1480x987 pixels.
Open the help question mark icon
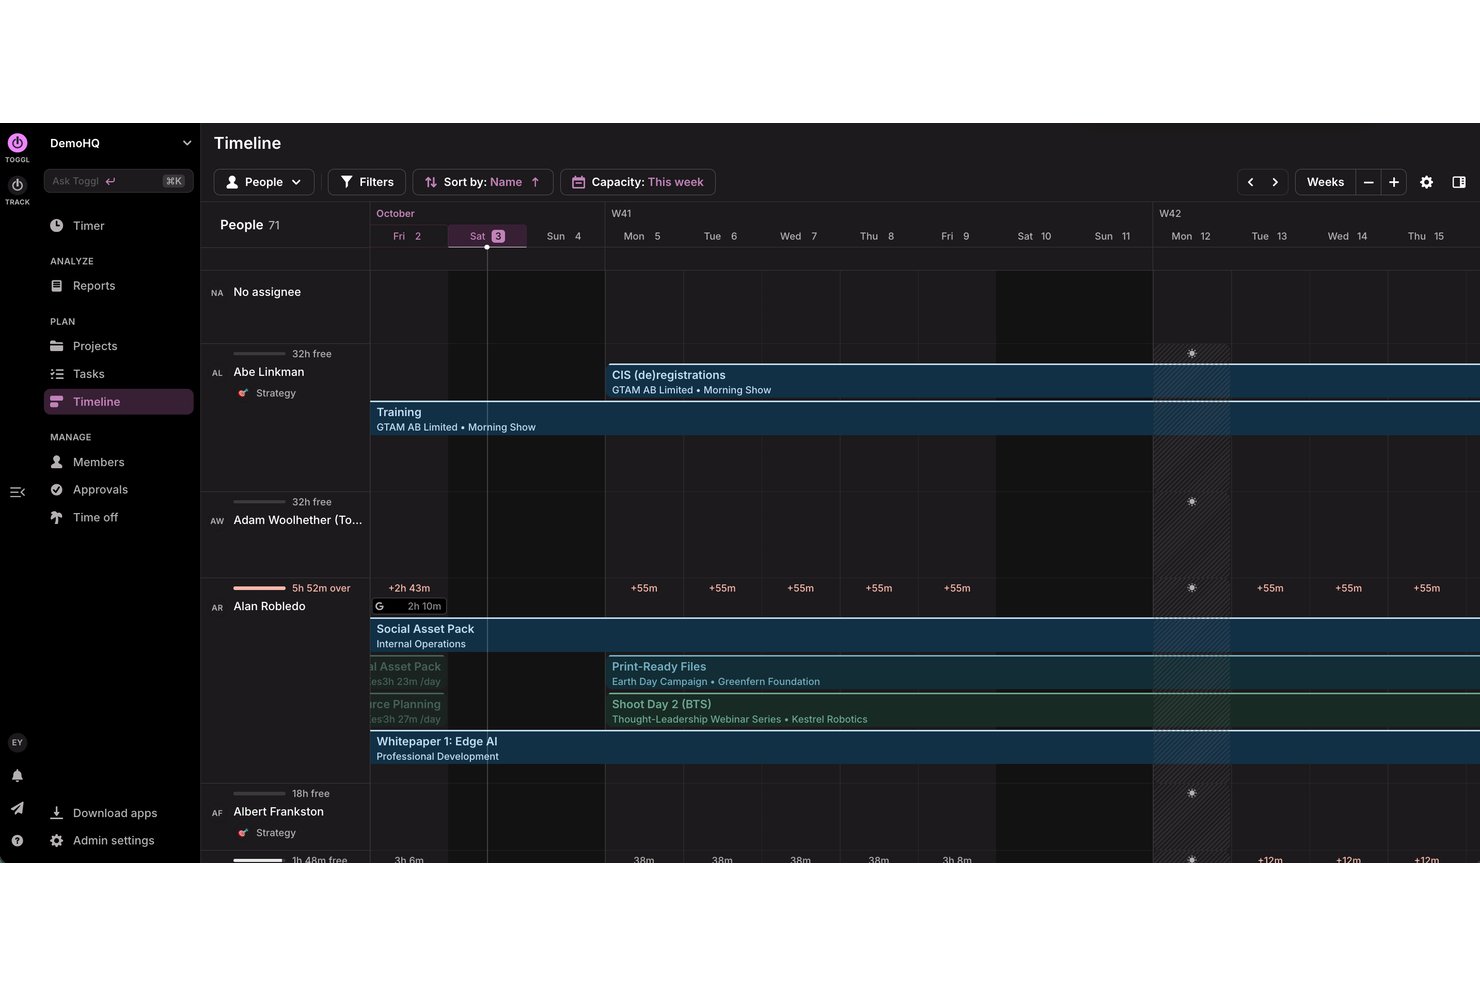(x=17, y=841)
